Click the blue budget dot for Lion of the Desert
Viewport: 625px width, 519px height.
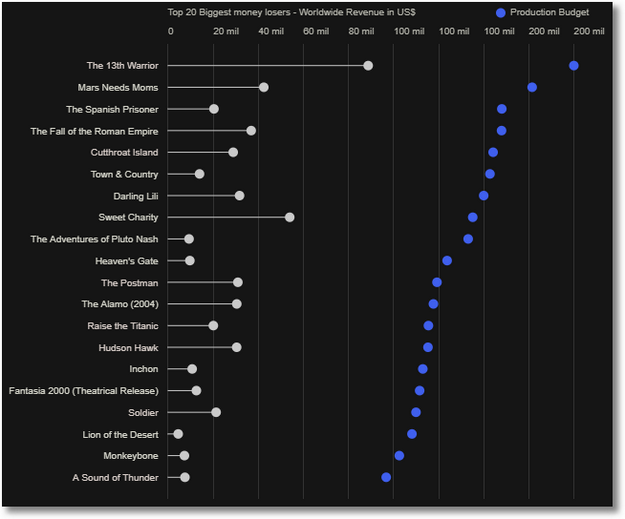(412, 434)
